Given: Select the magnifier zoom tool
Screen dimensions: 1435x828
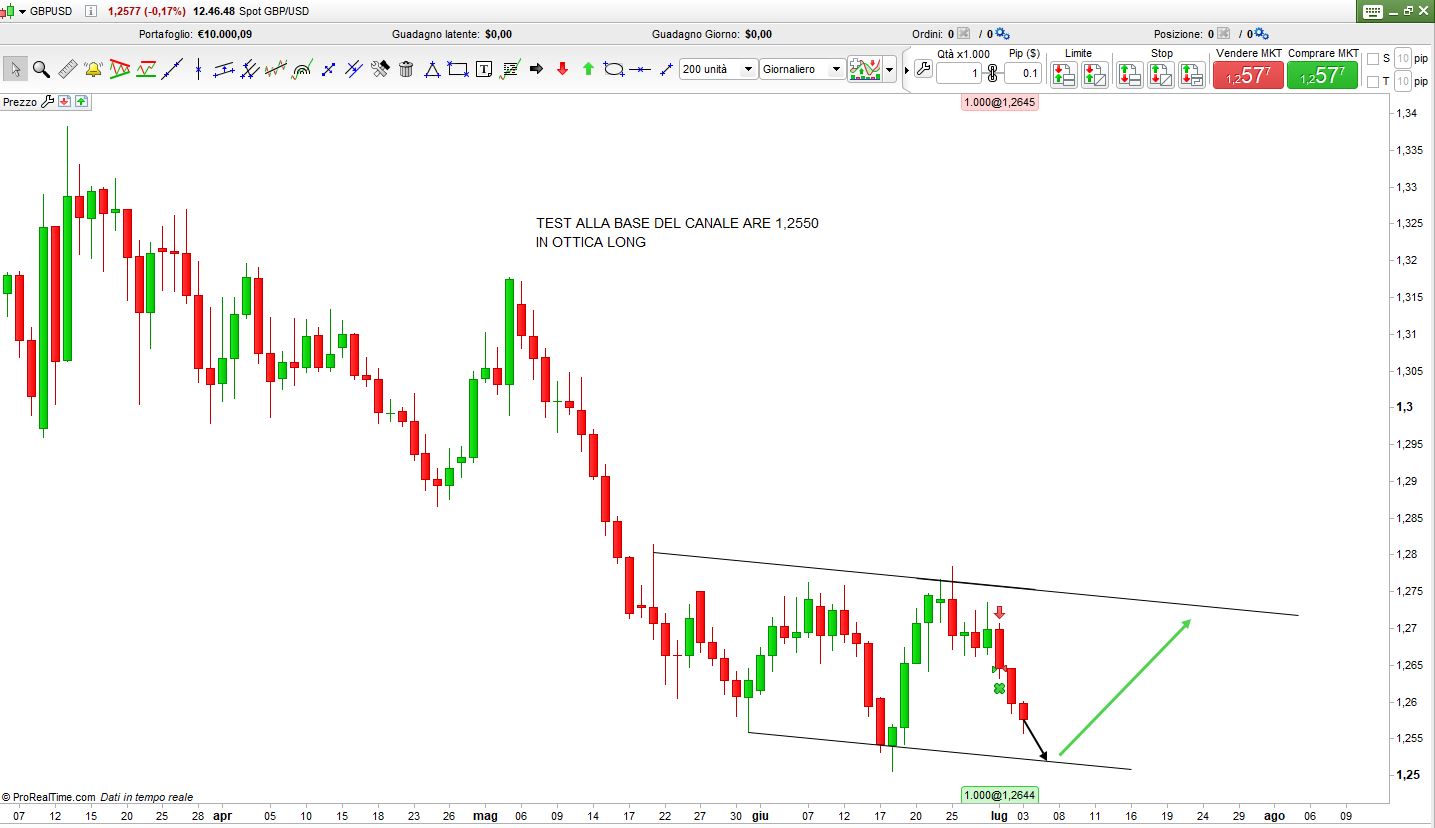Looking at the screenshot, I should click(41, 69).
